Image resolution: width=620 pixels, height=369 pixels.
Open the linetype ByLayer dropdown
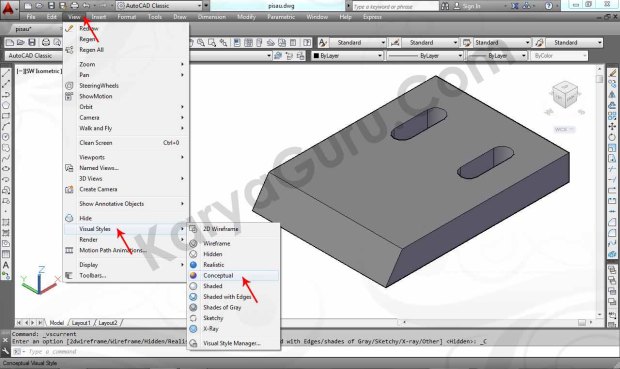point(425,56)
